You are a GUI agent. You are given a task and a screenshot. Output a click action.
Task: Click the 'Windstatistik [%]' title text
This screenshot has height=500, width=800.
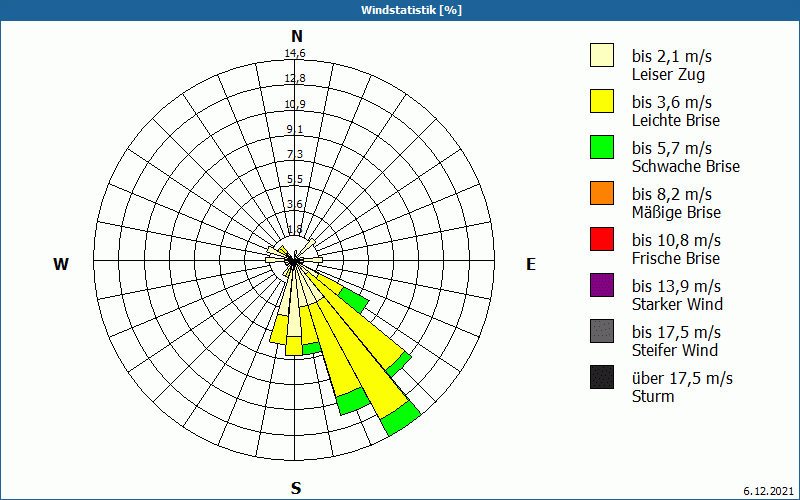(411, 10)
